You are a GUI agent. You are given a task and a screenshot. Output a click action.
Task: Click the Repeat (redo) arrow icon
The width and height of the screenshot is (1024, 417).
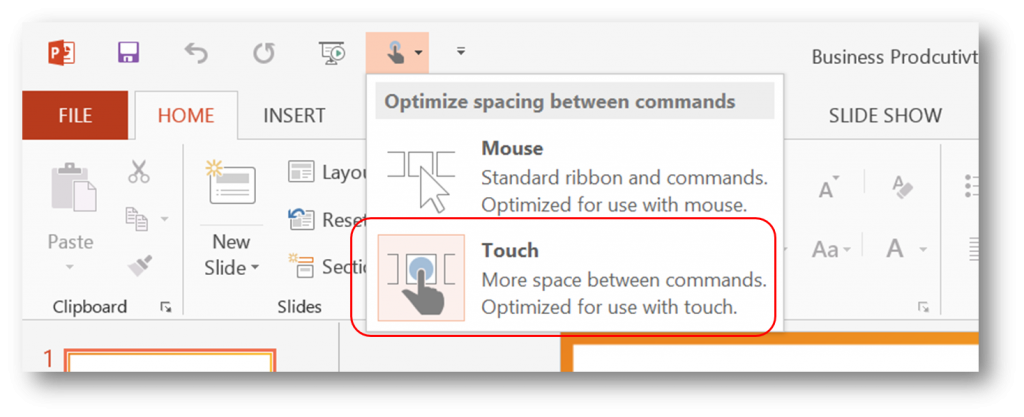(x=264, y=53)
